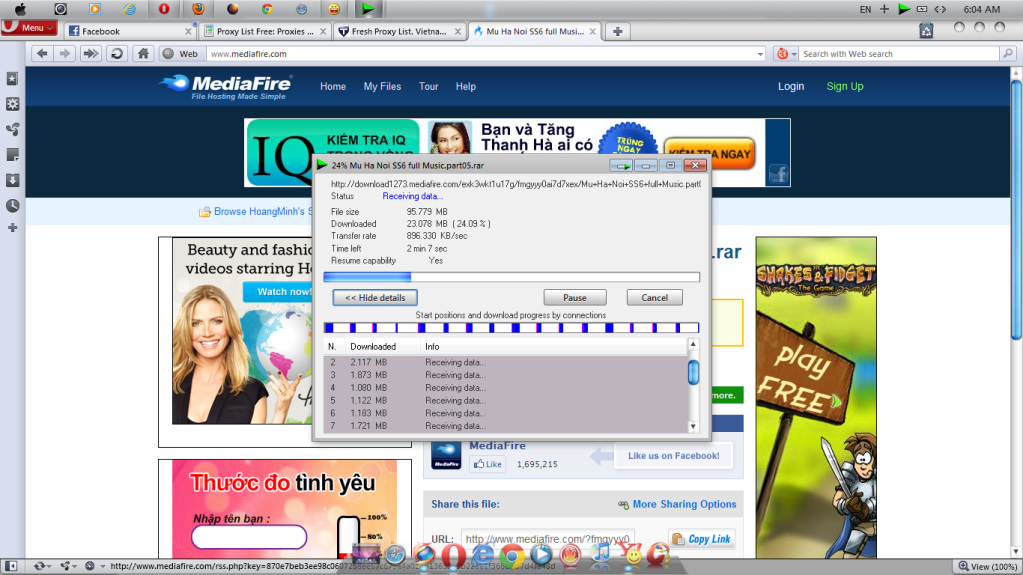
Task: Open the gear widgets panel in sidebar
Action: click(12, 104)
